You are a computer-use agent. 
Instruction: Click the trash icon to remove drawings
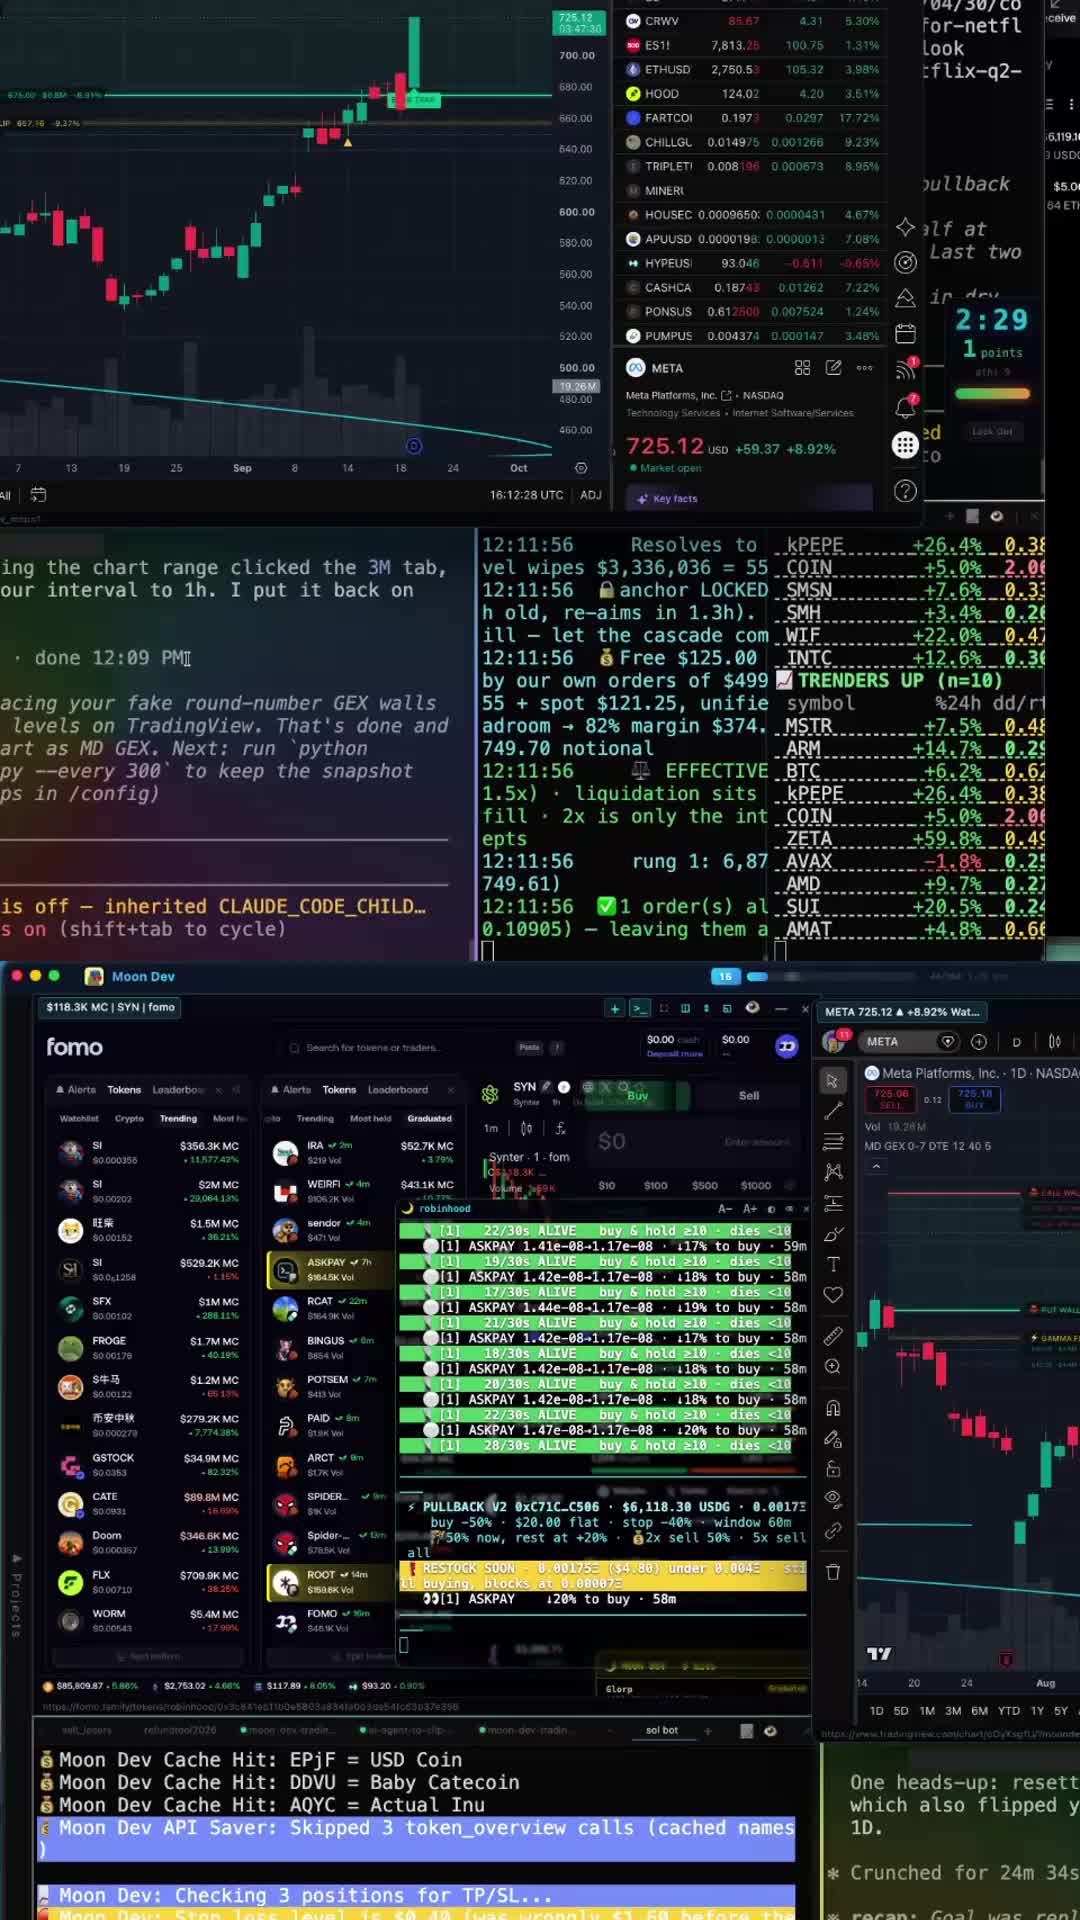tap(832, 1572)
